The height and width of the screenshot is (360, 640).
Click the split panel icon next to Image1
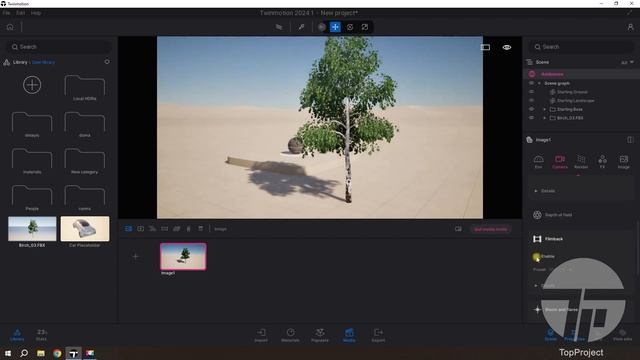point(630,140)
